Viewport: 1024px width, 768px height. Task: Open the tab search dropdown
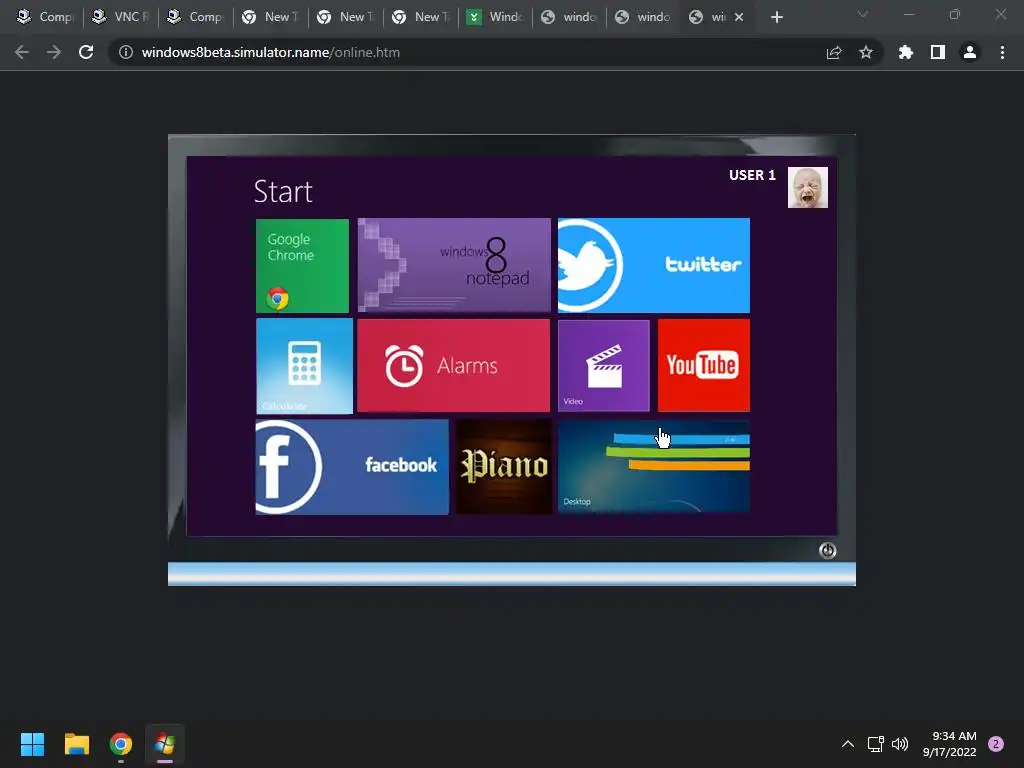(x=863, y=14)
